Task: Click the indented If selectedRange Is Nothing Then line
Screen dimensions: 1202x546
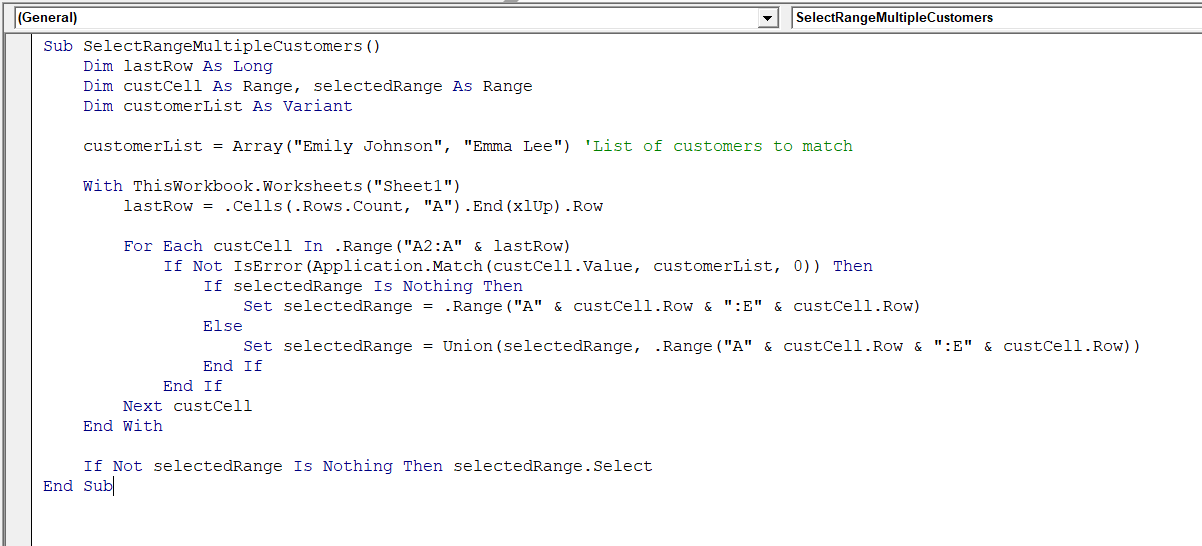Action: coord(363,286)
